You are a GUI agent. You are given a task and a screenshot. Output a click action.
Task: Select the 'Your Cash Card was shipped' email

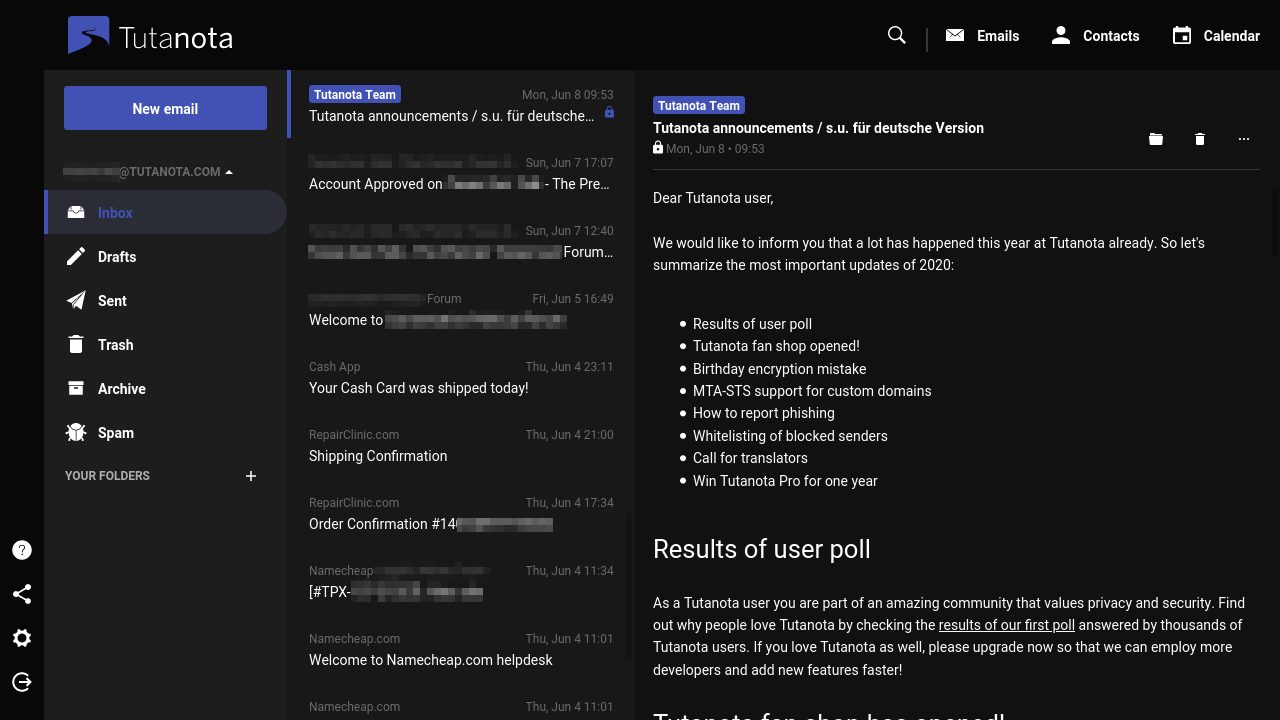click(460, 378)
